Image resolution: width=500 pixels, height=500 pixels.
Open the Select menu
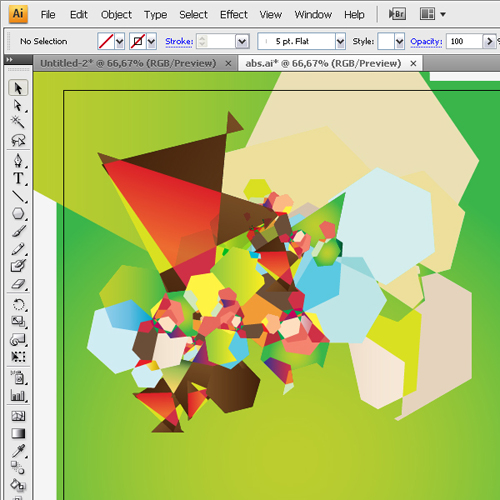coord(193,15)
